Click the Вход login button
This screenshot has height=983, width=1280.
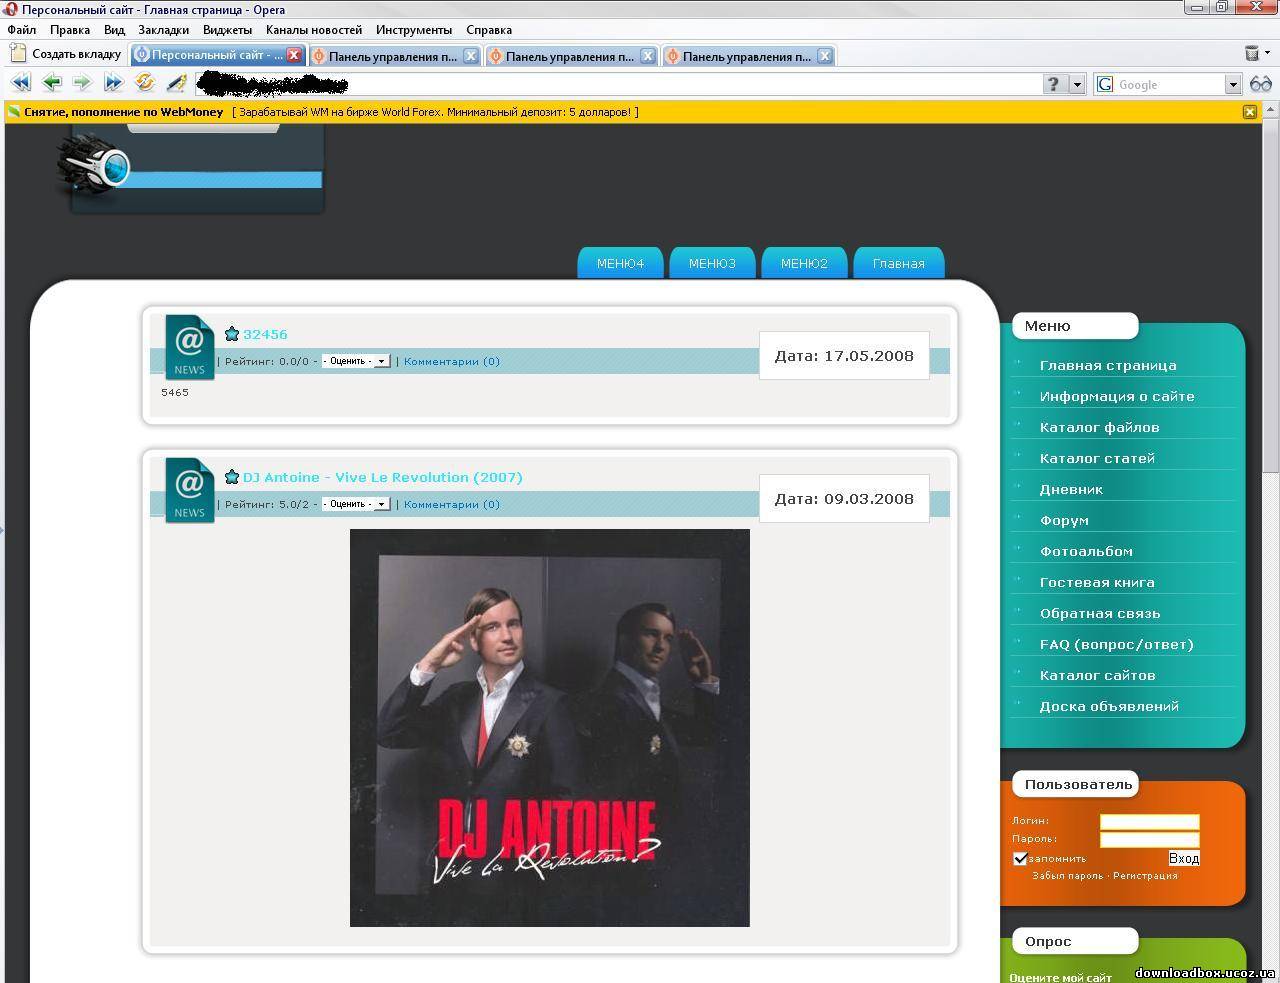point(1184,858)
